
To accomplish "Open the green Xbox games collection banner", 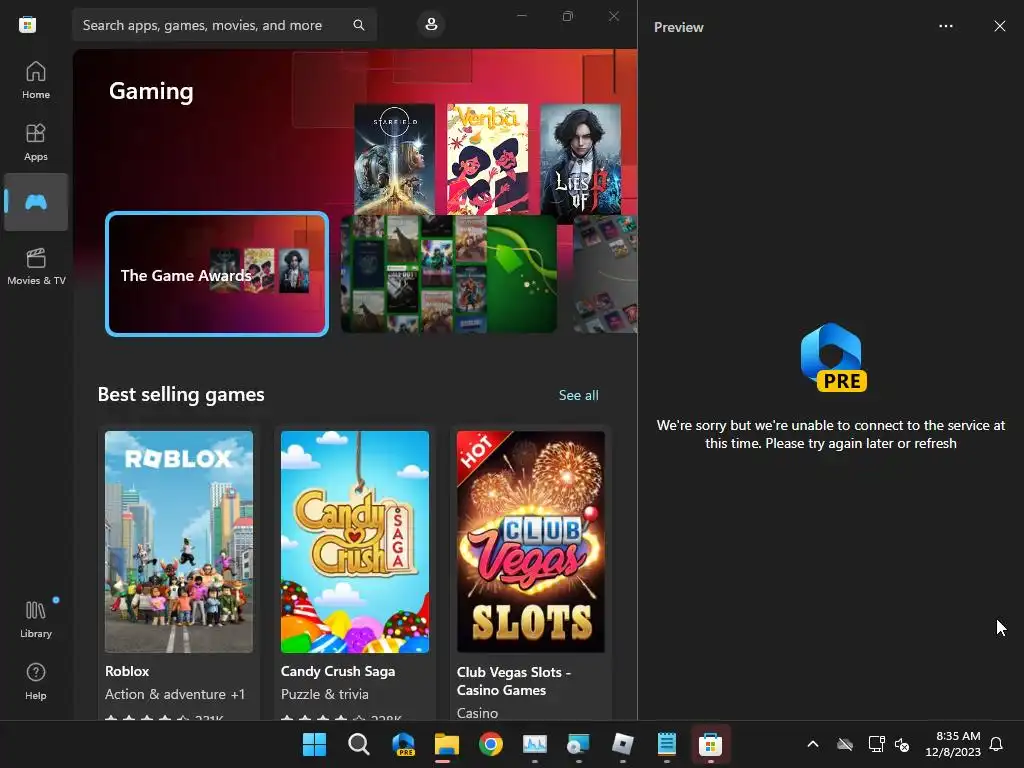I will click(x=449, y=274).
